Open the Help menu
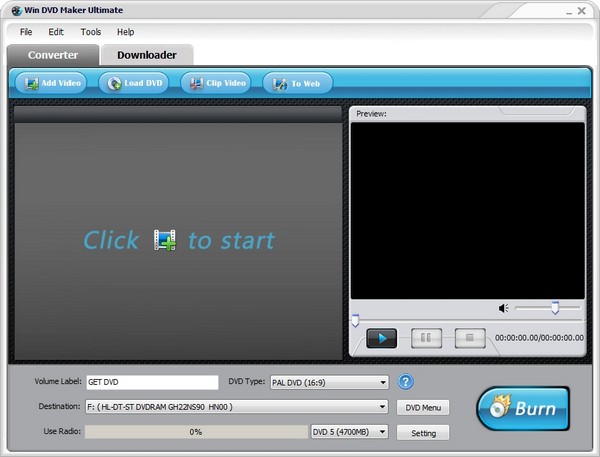Image resolution: width=600 pixels, height=457 pixels. 126,32
